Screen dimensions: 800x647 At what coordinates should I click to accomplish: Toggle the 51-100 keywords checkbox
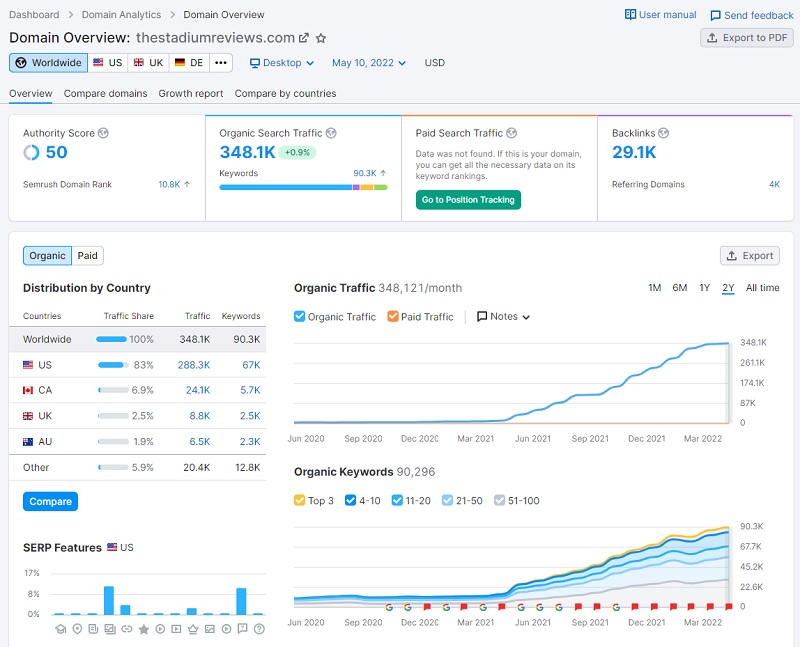(x=499, y=501)
